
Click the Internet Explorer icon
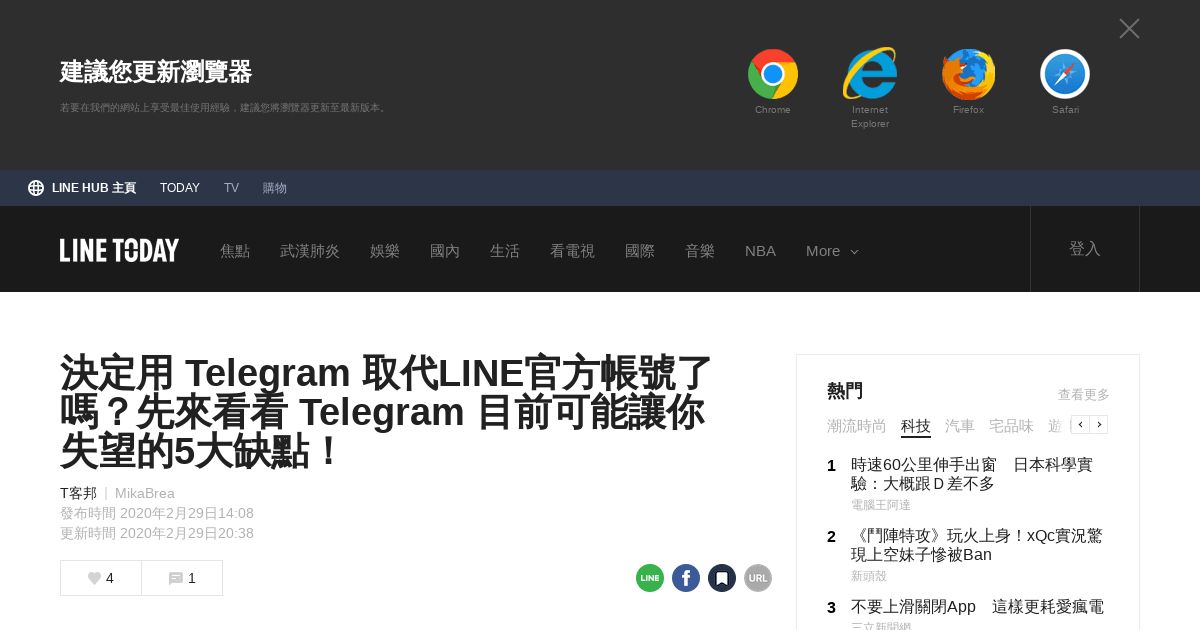[870, 74]
